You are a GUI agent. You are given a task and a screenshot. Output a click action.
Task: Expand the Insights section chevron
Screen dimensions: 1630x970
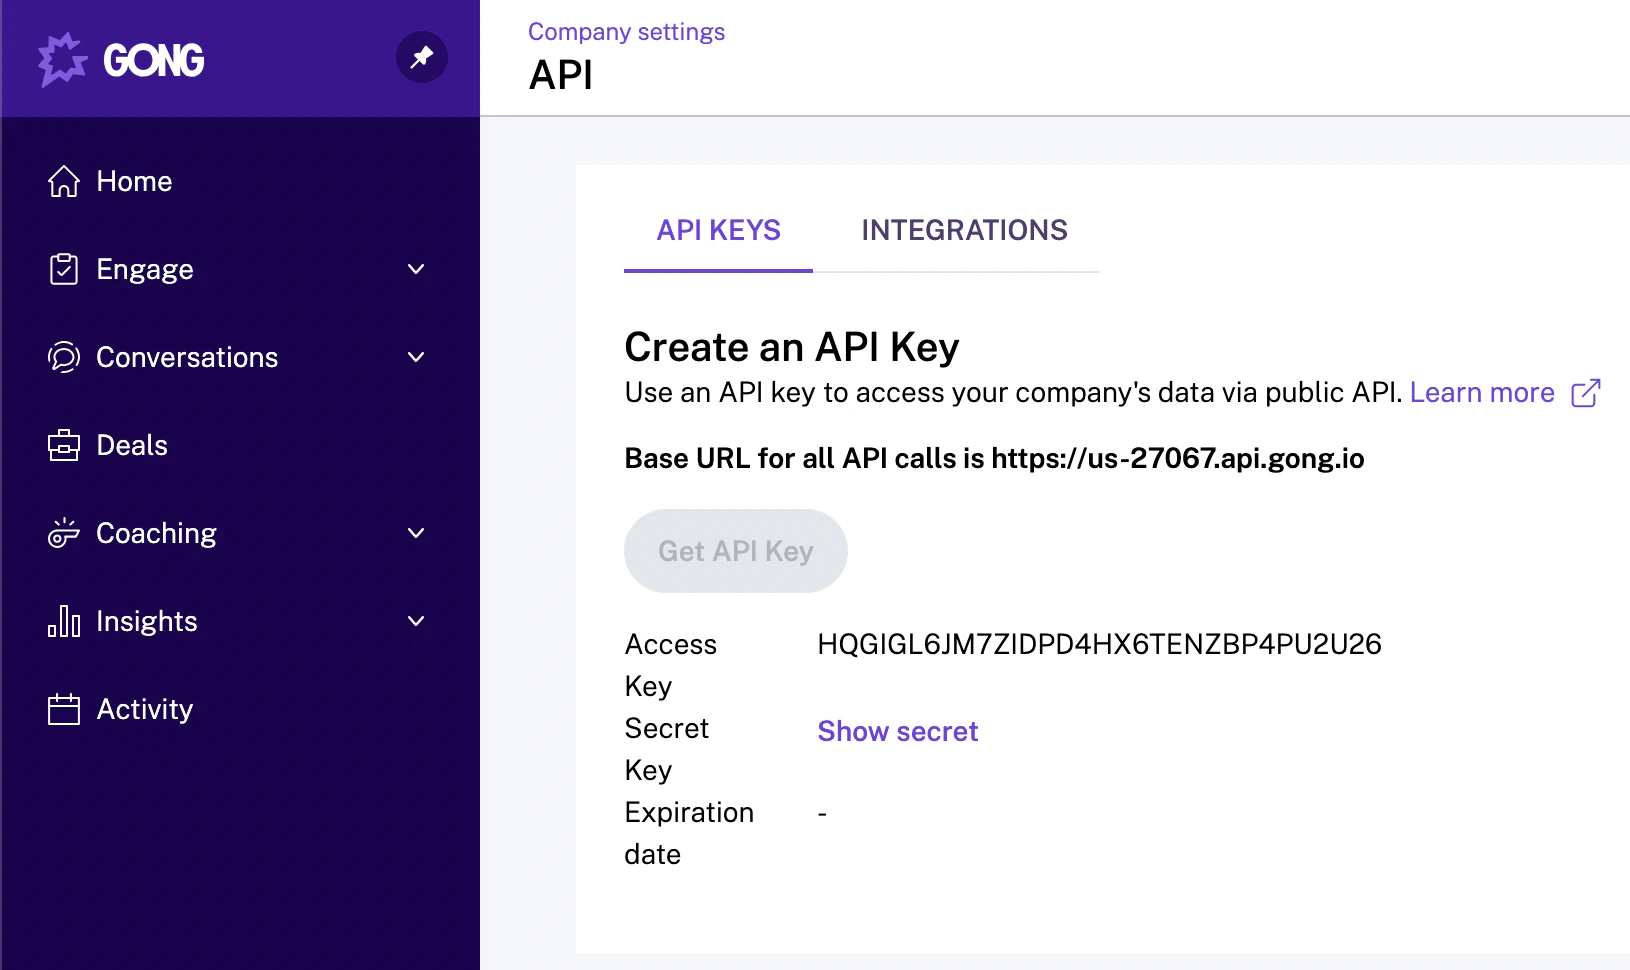point(415,621)
